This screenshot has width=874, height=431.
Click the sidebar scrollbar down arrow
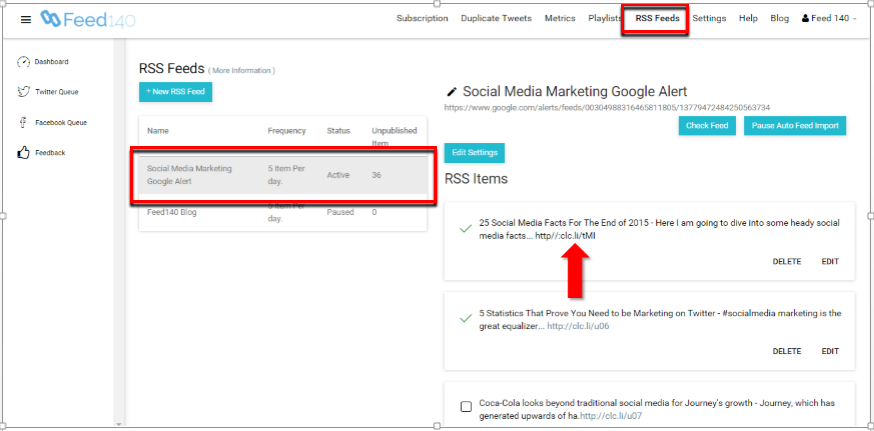[x=119, y=424]
